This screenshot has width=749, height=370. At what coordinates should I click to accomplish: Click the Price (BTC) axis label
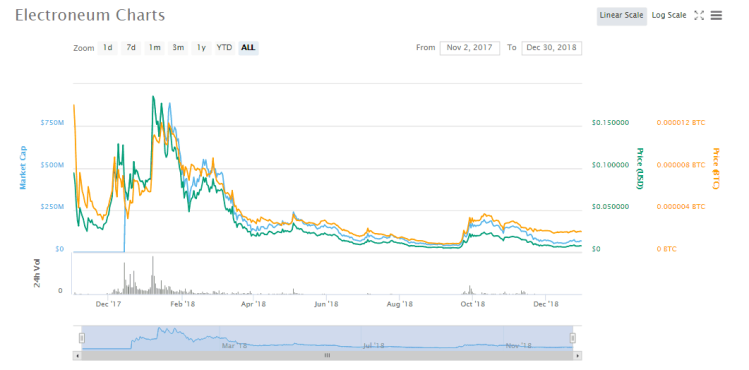[x=715, y=168]
